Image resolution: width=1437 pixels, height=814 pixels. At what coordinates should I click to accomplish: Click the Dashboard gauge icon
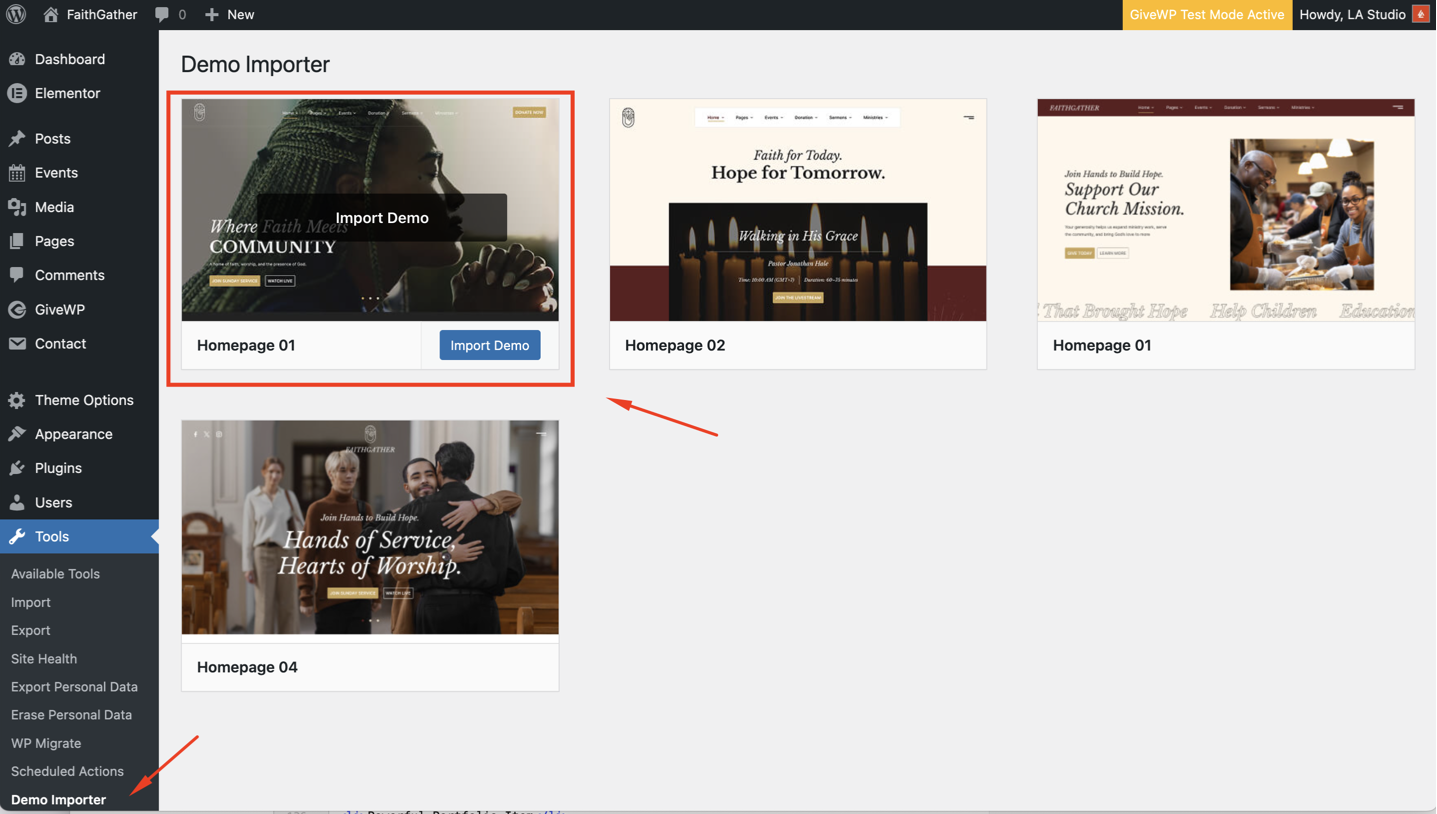(x=17, y=59)
